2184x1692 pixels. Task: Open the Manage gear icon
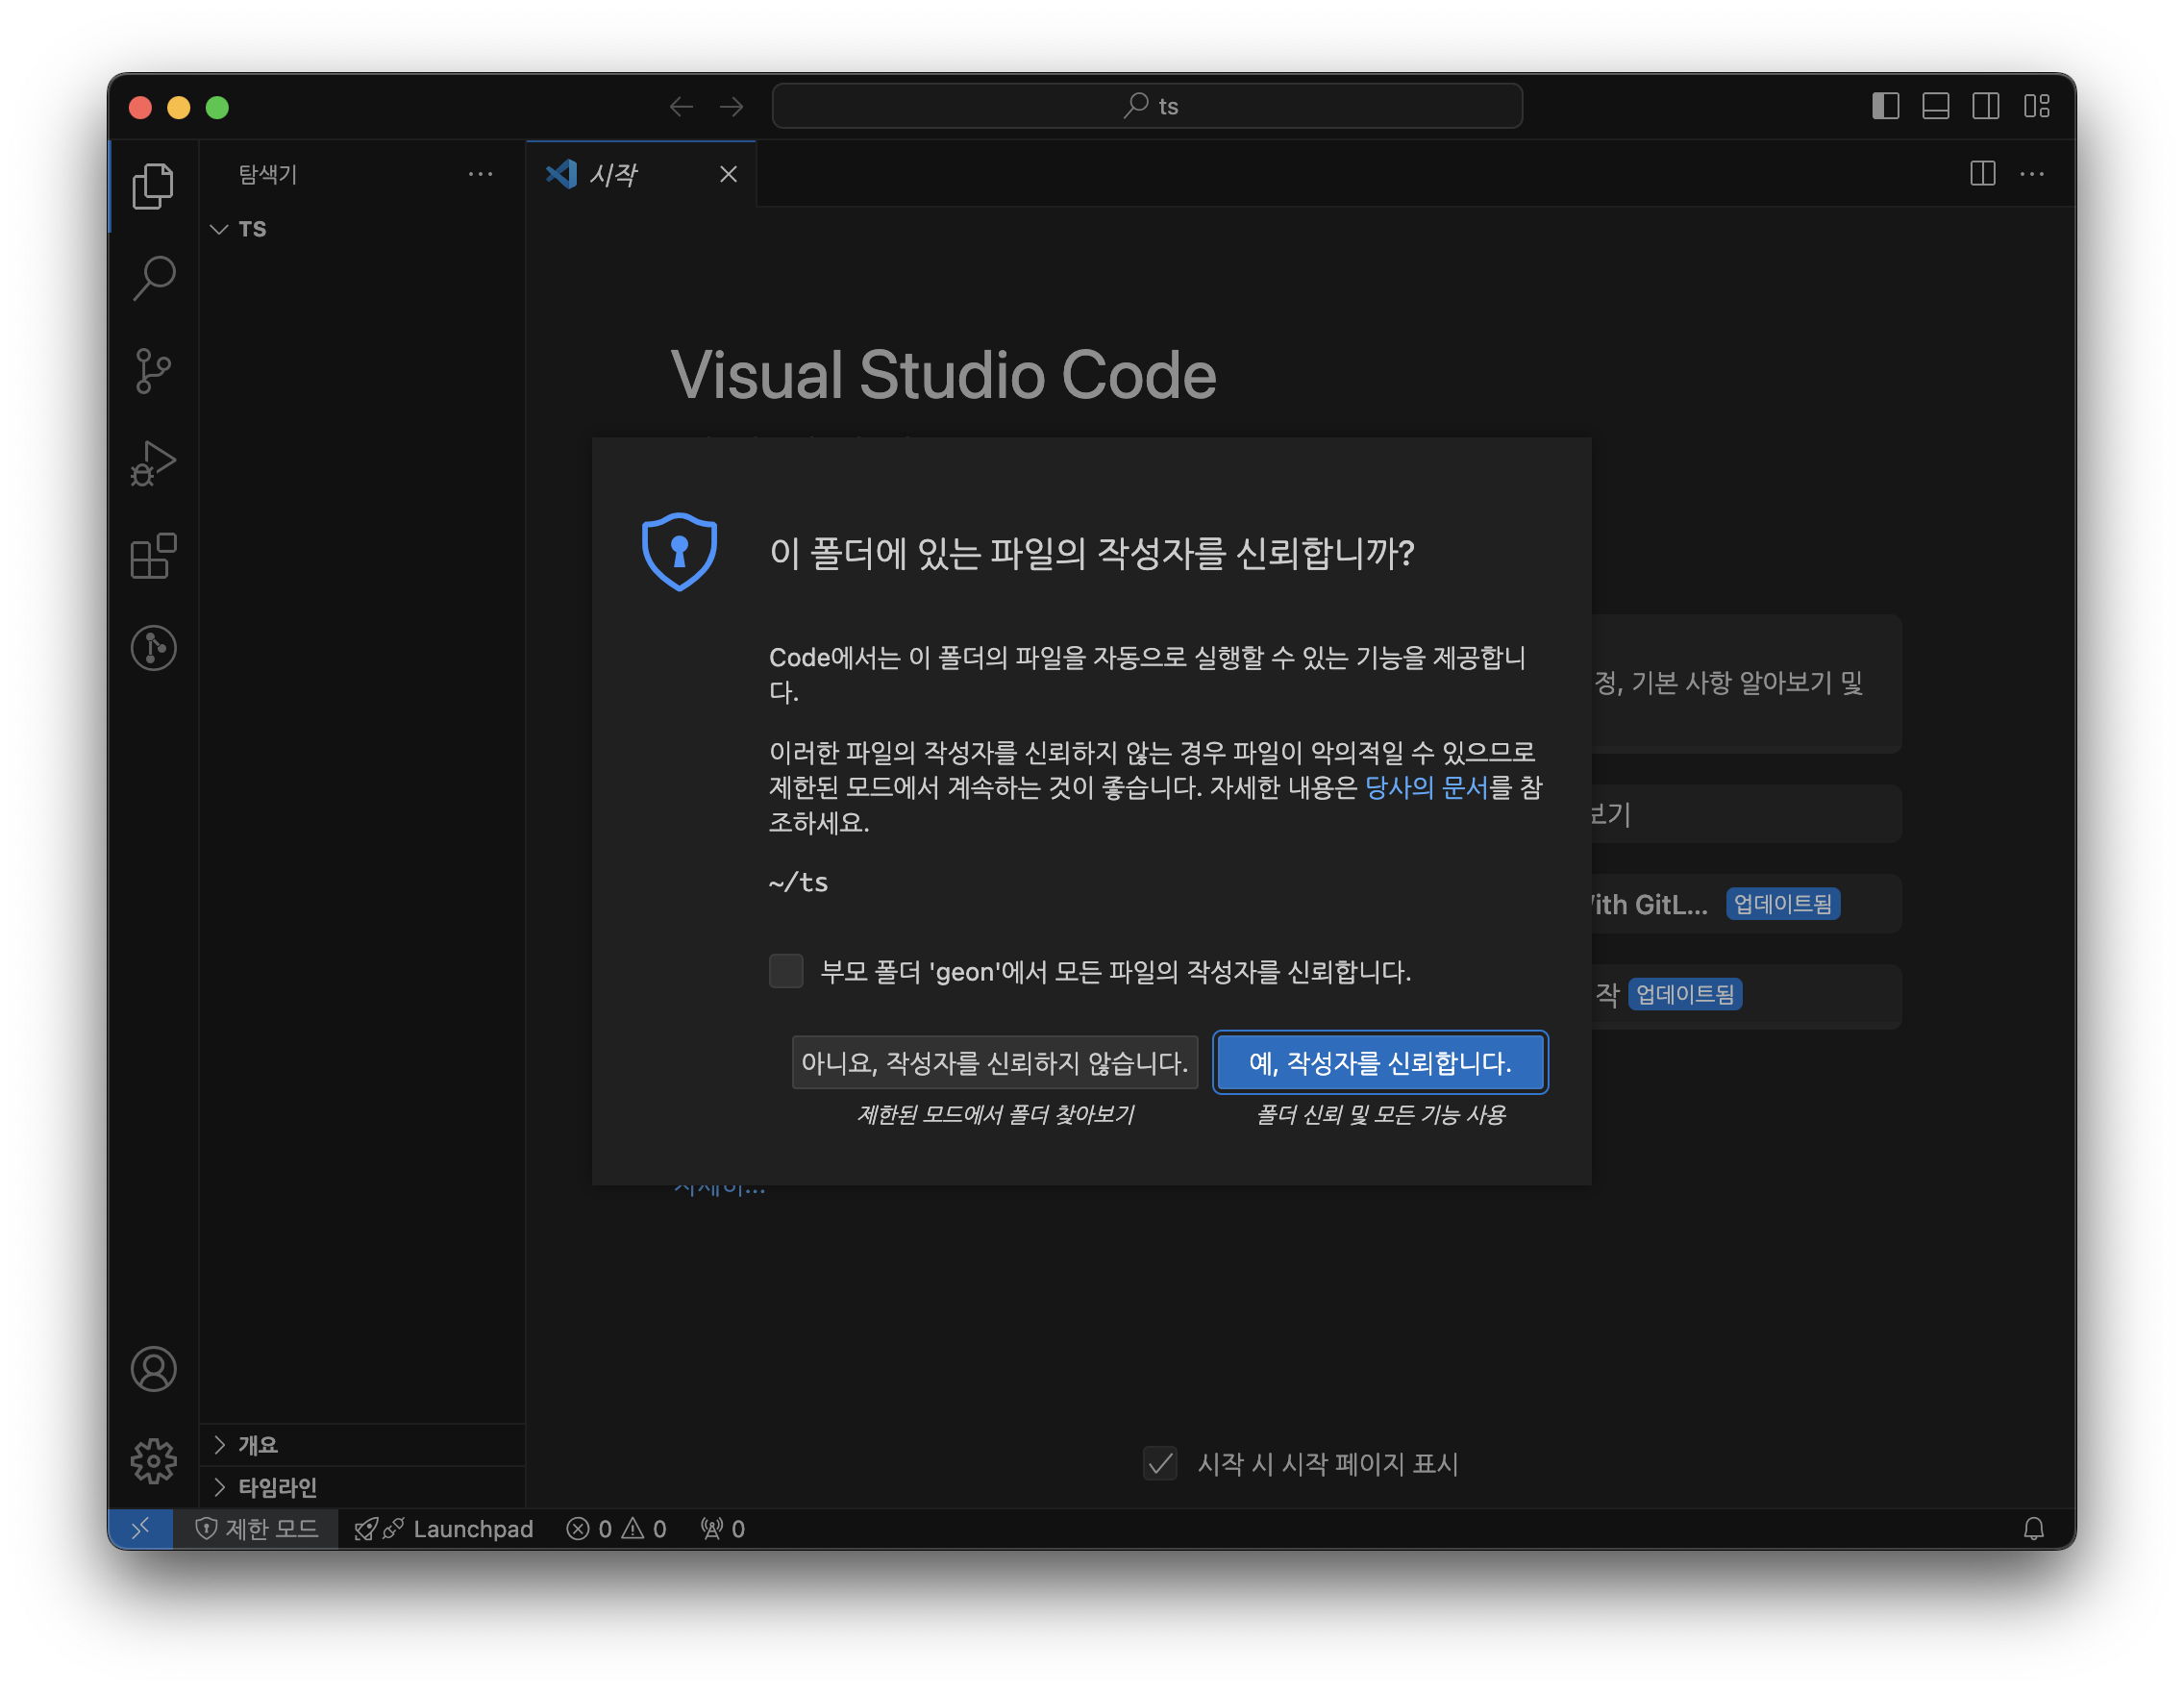click(153, 1461)
